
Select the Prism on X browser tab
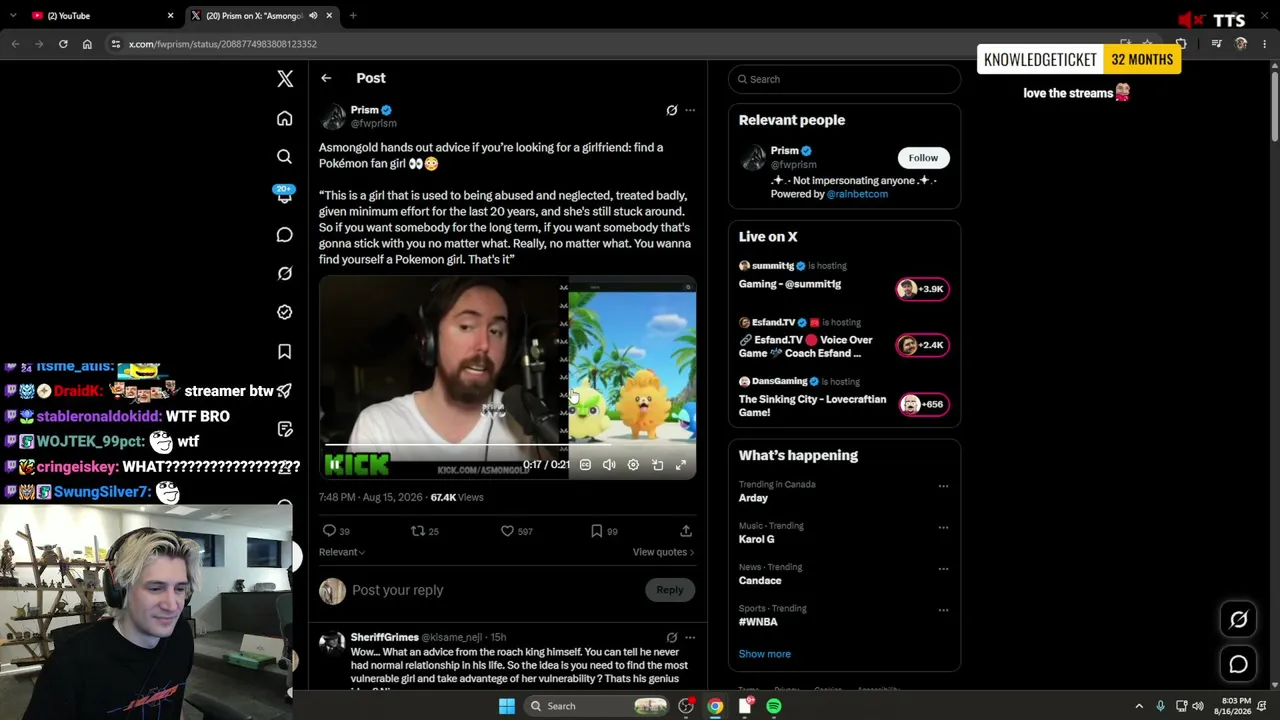point(261,15)
